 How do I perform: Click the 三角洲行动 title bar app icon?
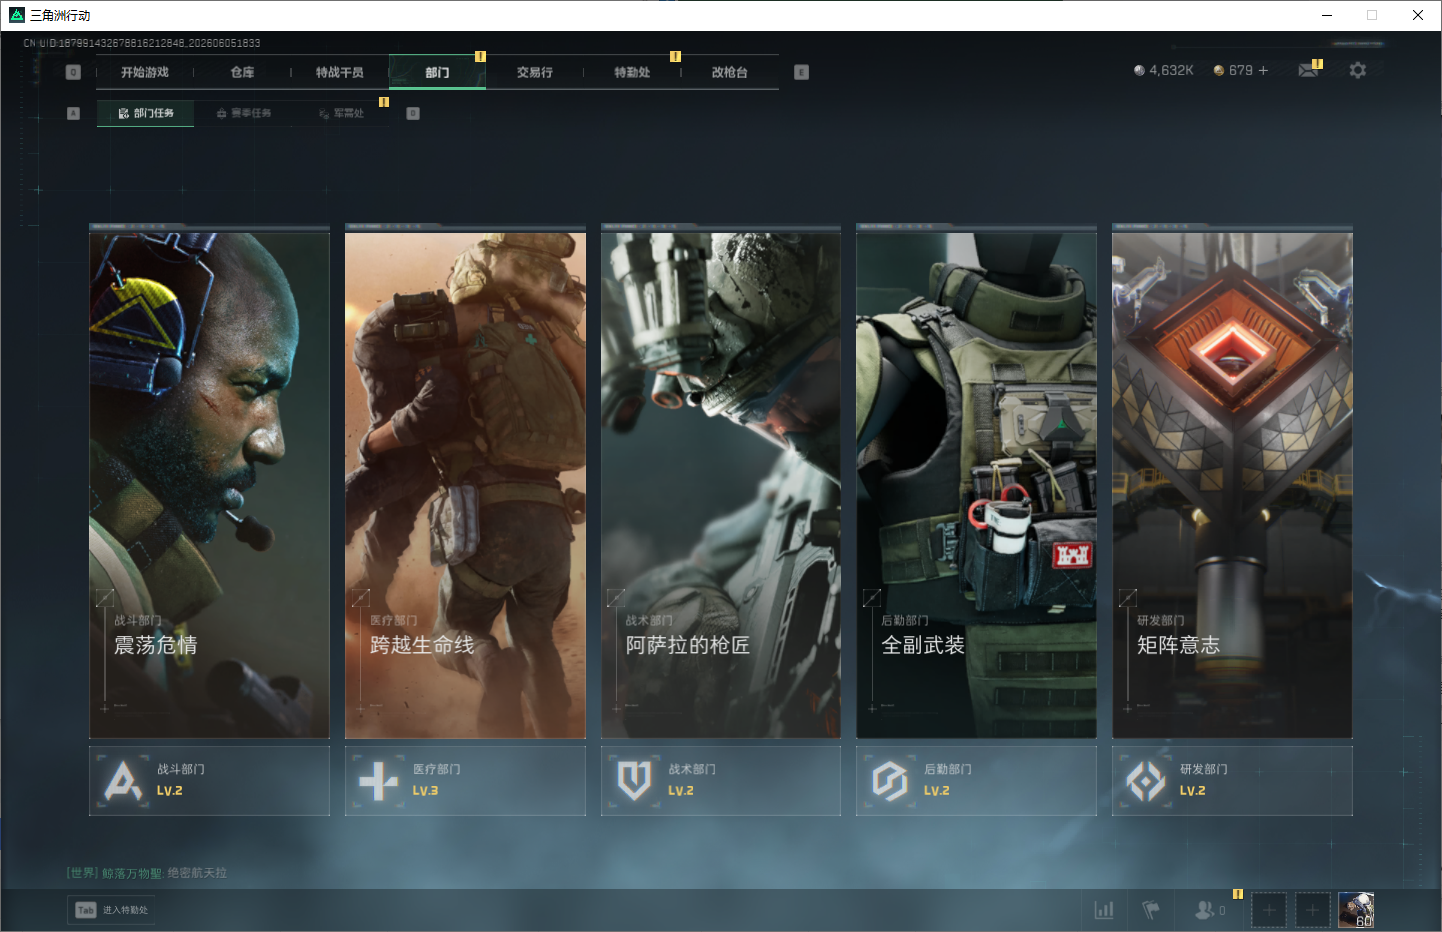pyautogui.click(x=16, y=15)
